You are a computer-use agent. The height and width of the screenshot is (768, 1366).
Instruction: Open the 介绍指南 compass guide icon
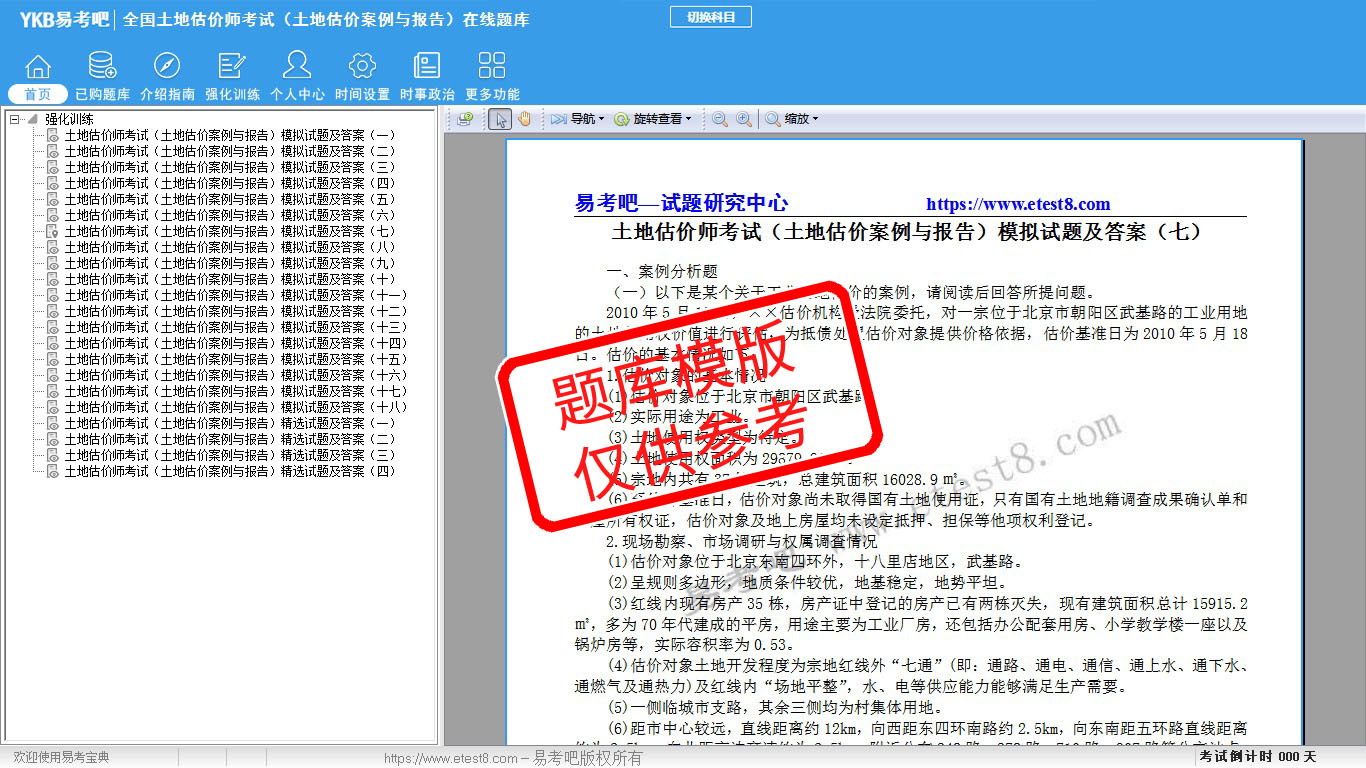167,76
